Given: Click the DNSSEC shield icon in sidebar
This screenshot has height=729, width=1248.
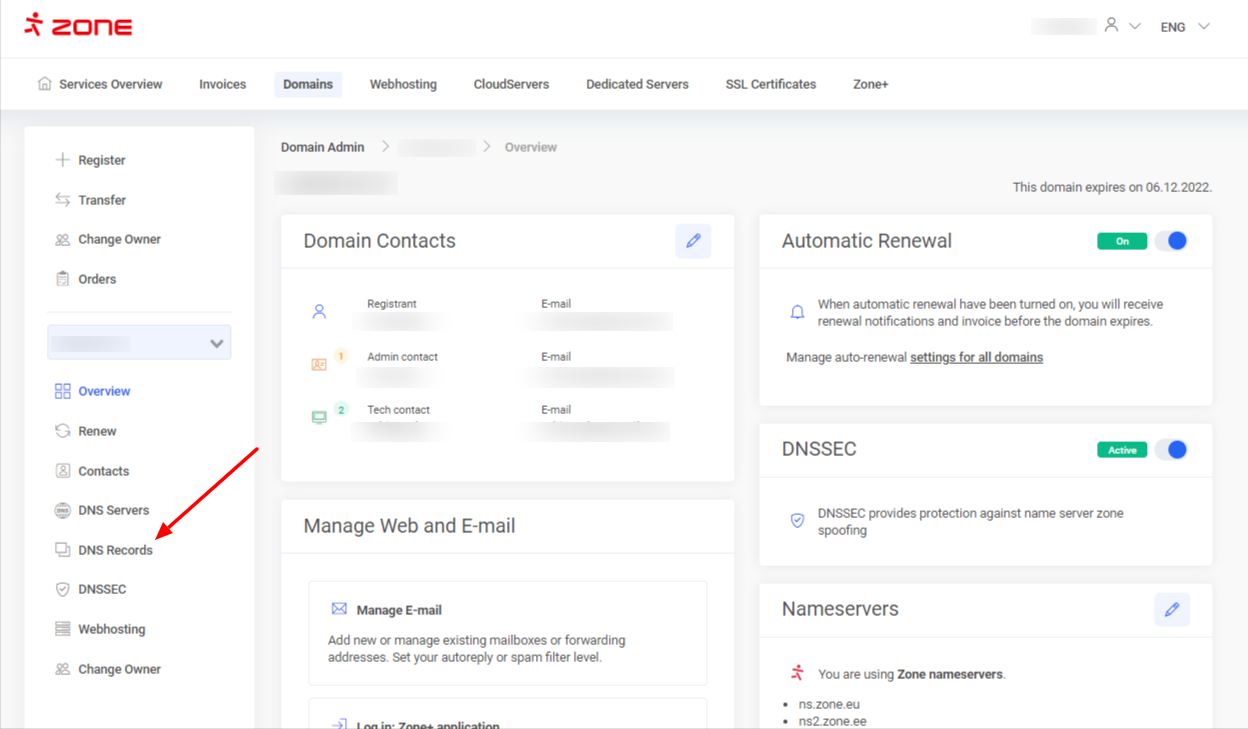Looking at the screenshot, I should point(62,590).
